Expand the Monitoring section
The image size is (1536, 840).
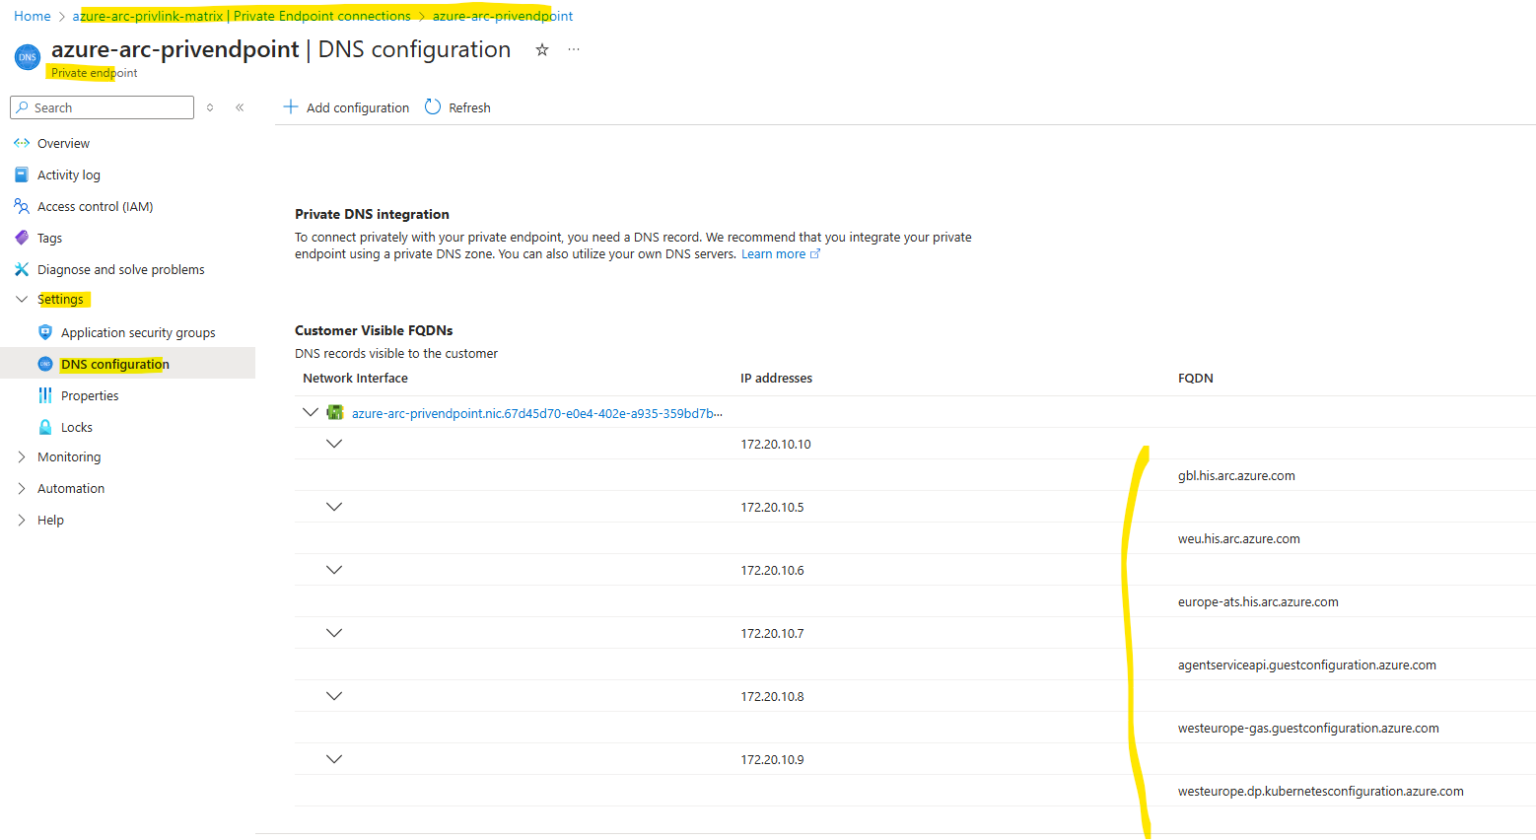tap(21, 457)
